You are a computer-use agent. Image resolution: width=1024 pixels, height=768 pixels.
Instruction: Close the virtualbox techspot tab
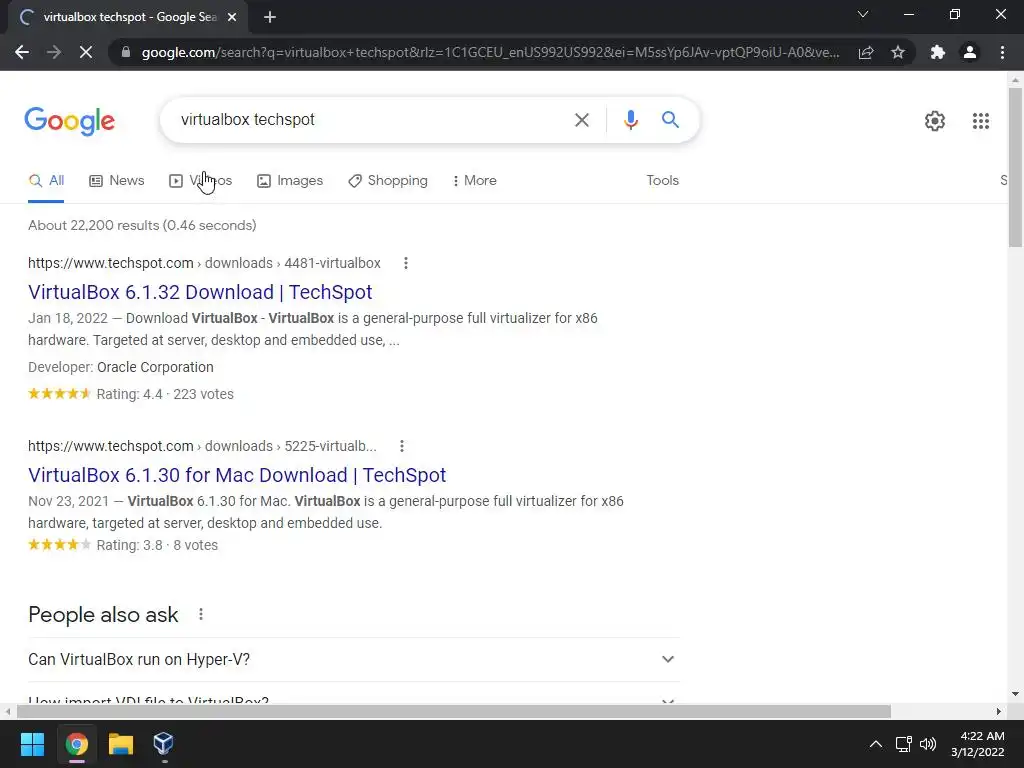point(232,17)
